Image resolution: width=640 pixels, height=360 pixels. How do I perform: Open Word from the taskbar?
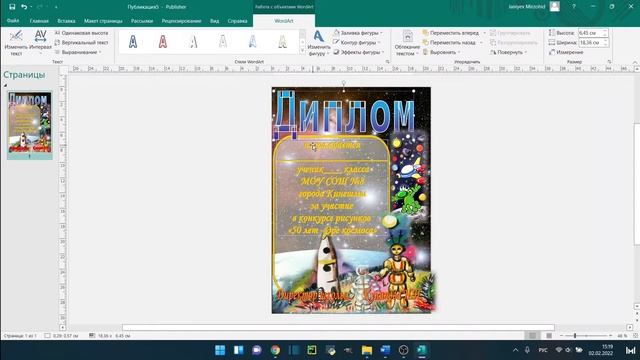[x=385, y=350]
